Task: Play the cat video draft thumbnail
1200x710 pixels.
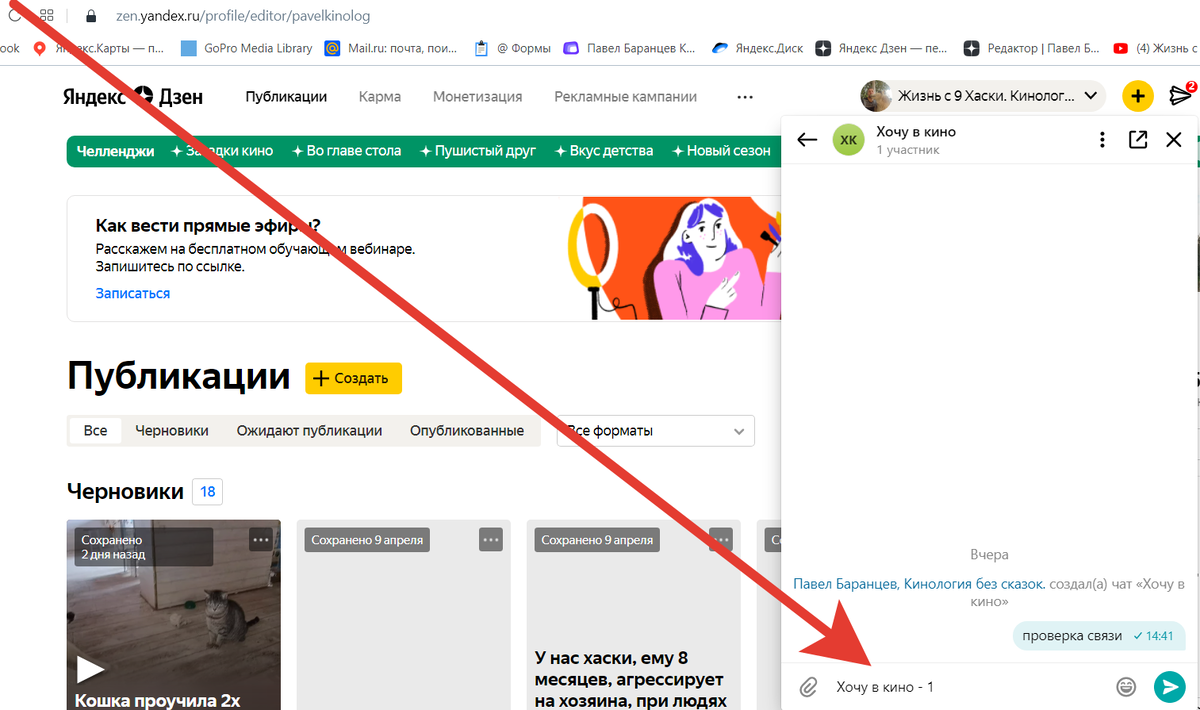Action: click(x=91, y=668)
